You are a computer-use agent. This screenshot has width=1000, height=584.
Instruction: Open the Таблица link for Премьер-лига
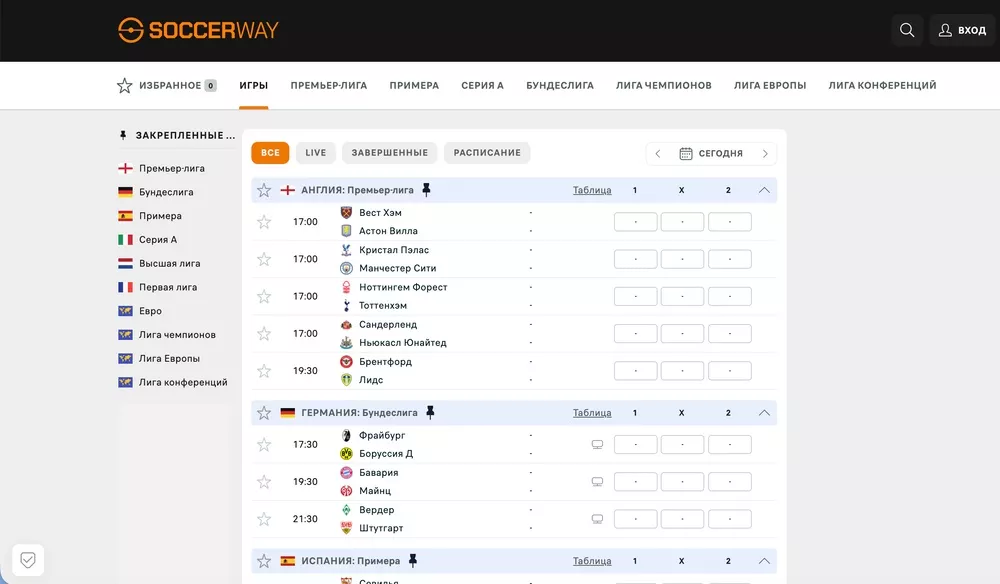(592, 189)
